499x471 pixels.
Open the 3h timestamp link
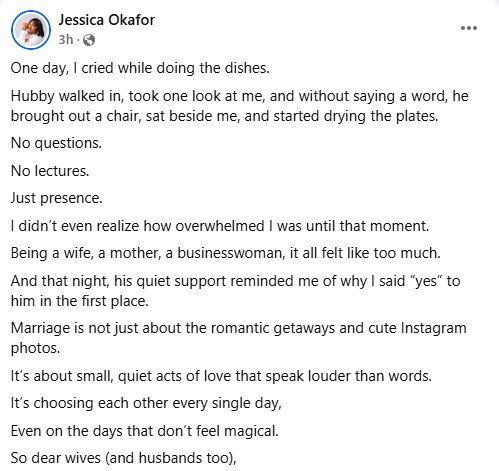[x=66, y=40]
